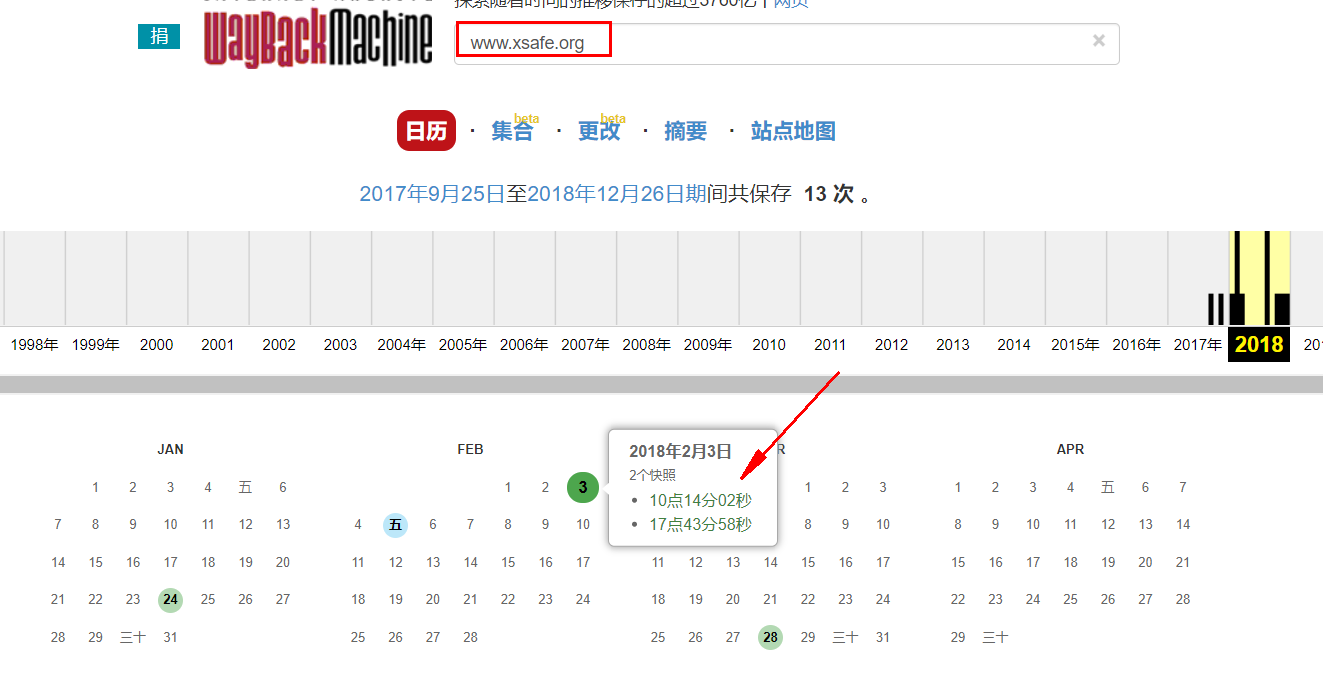The image size is (1323, 691).
Task: Click the www.xsafe.org search input
Action: [786, 44]
